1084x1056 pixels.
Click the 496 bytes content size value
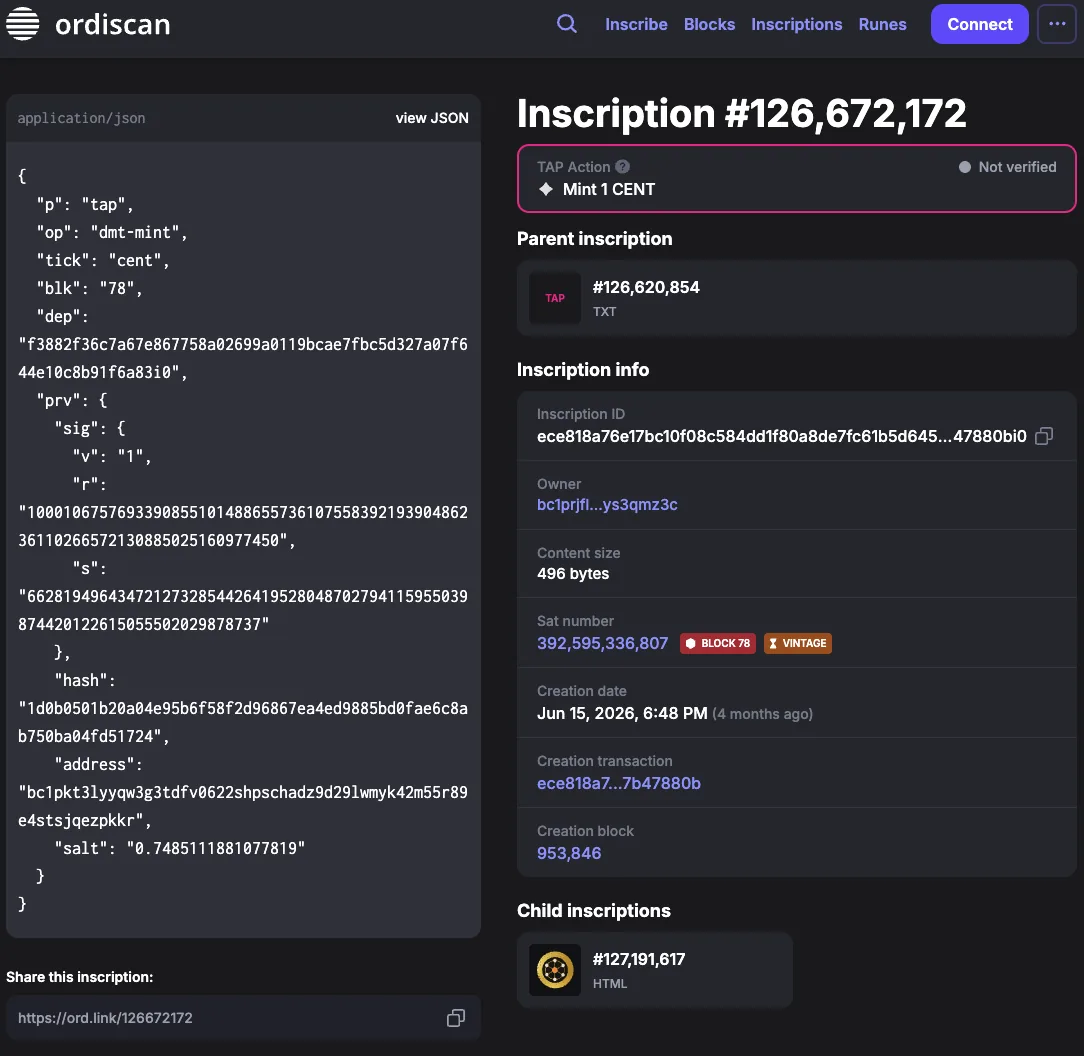point(573,573)
